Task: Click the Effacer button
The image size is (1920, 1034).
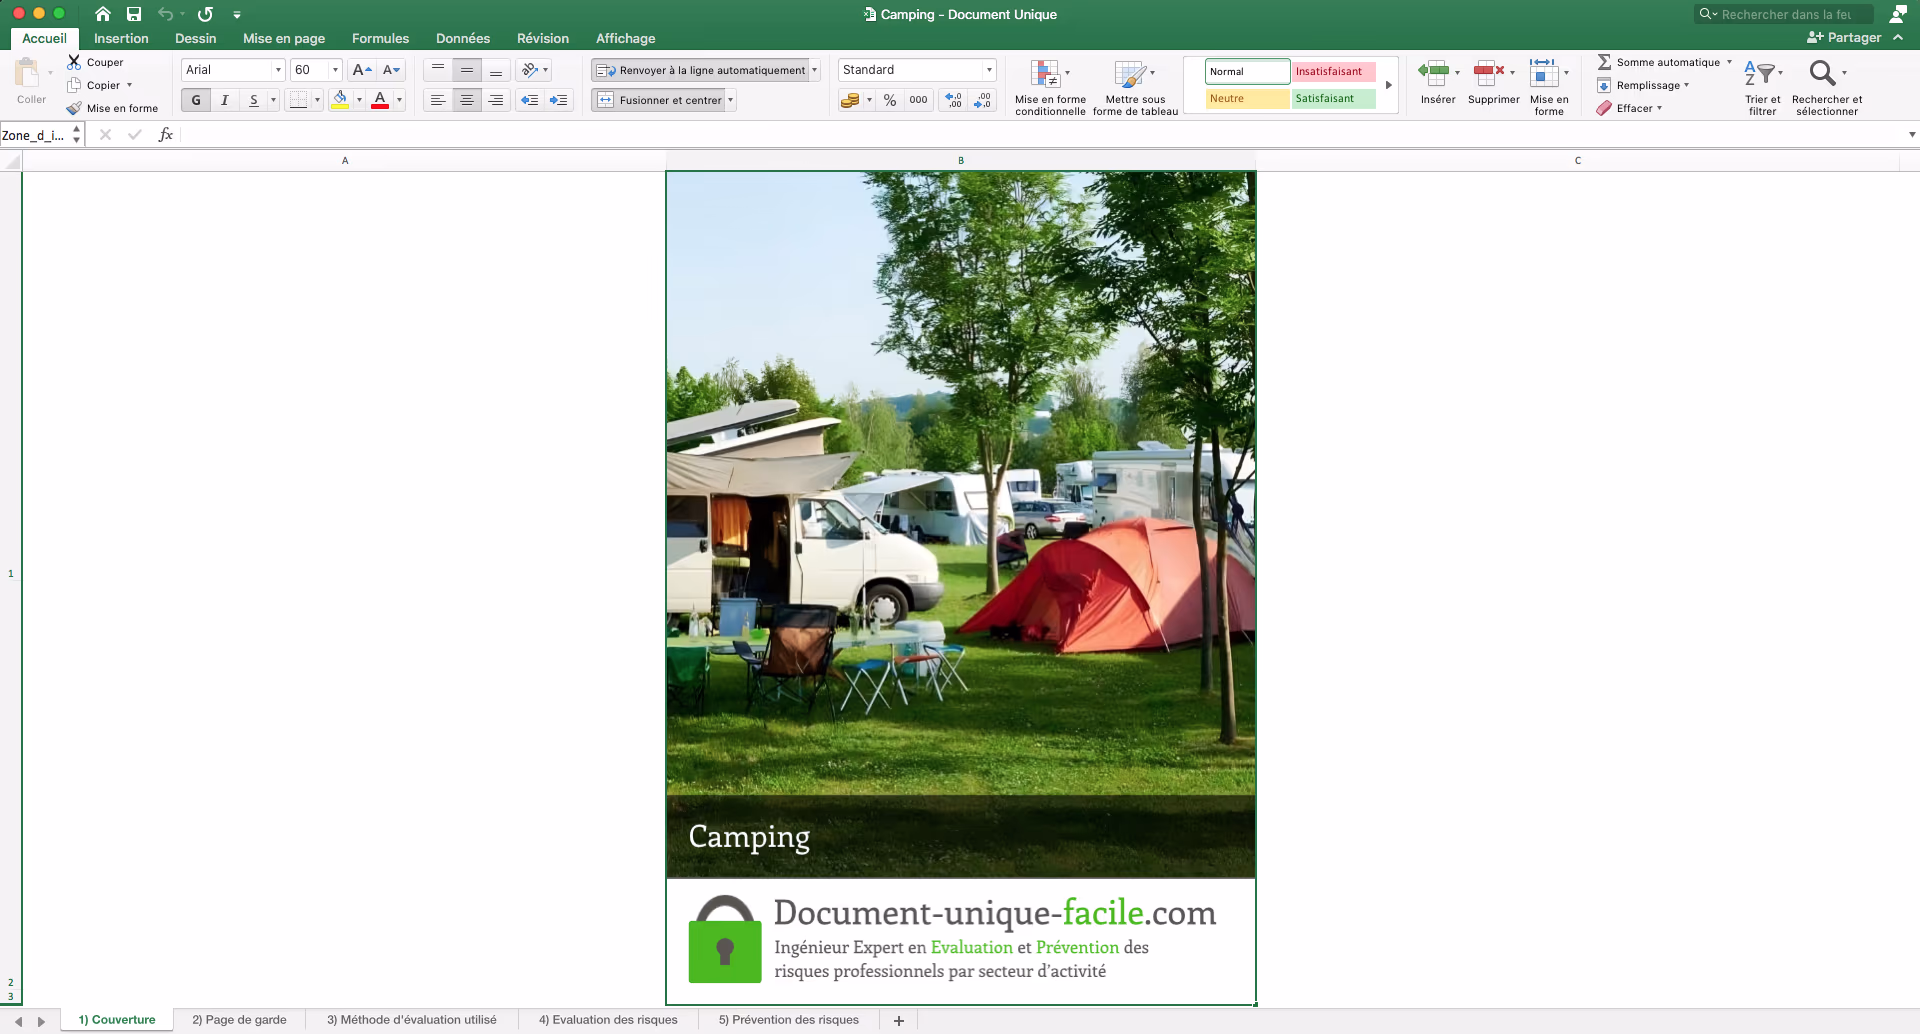Action: tap(1629, 108)
